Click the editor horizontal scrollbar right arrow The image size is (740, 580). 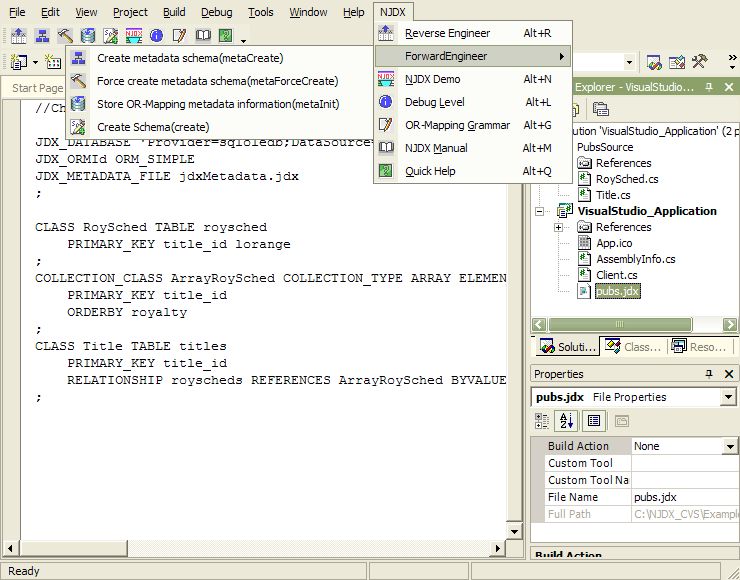click(x=497, y=548)
